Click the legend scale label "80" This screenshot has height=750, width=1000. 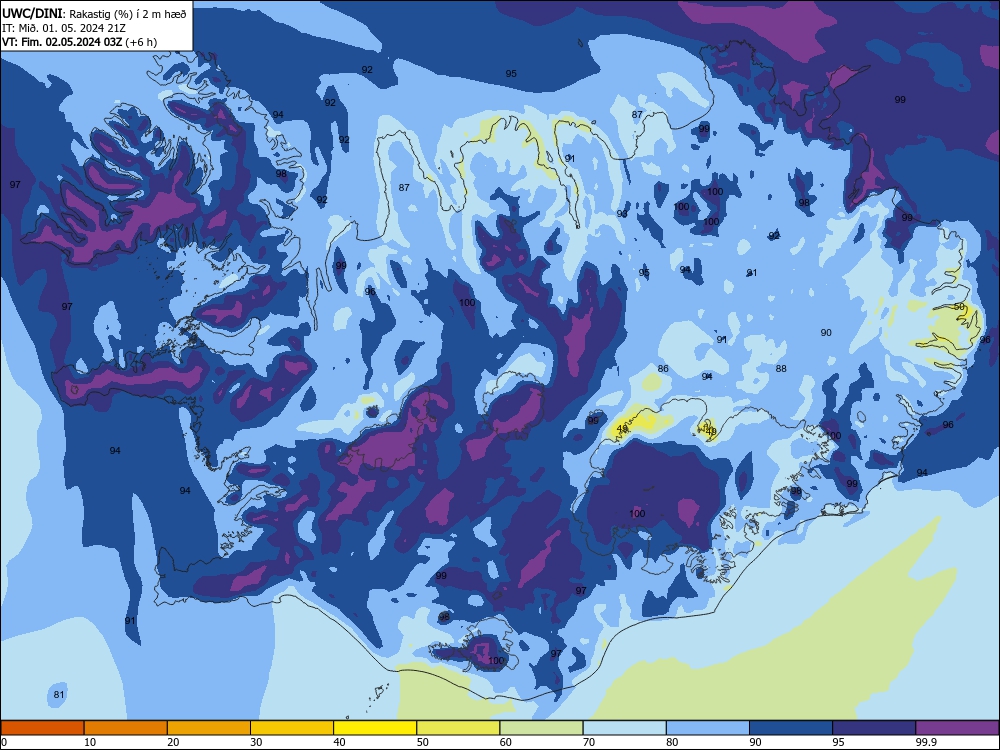click(x=672, y=742)
